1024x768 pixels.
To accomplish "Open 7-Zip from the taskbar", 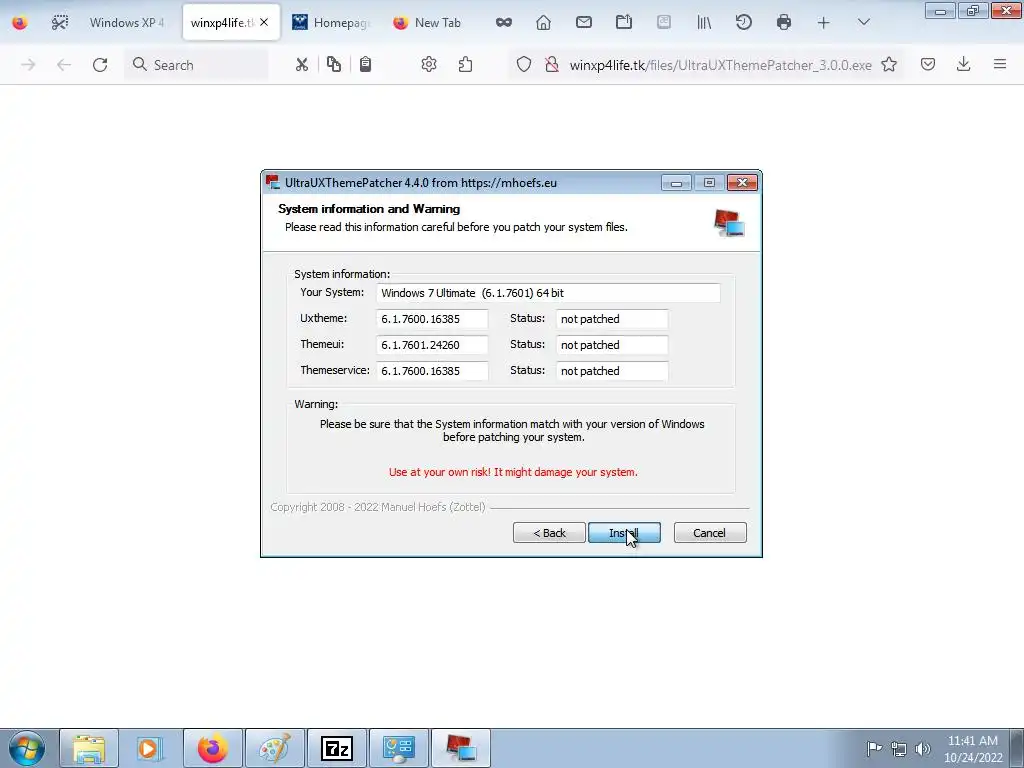I will 337,748.
